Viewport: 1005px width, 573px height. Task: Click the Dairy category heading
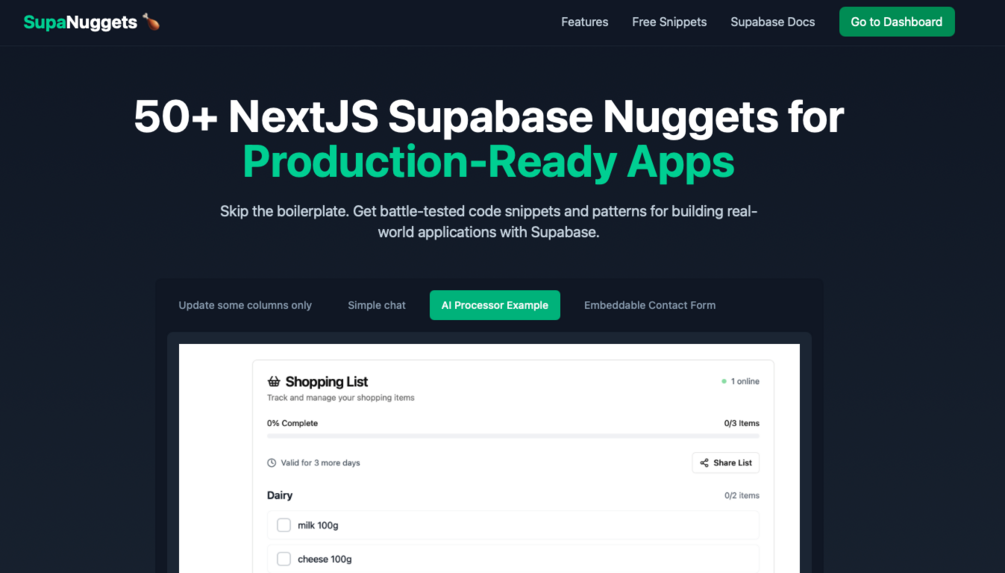(279, 495)
